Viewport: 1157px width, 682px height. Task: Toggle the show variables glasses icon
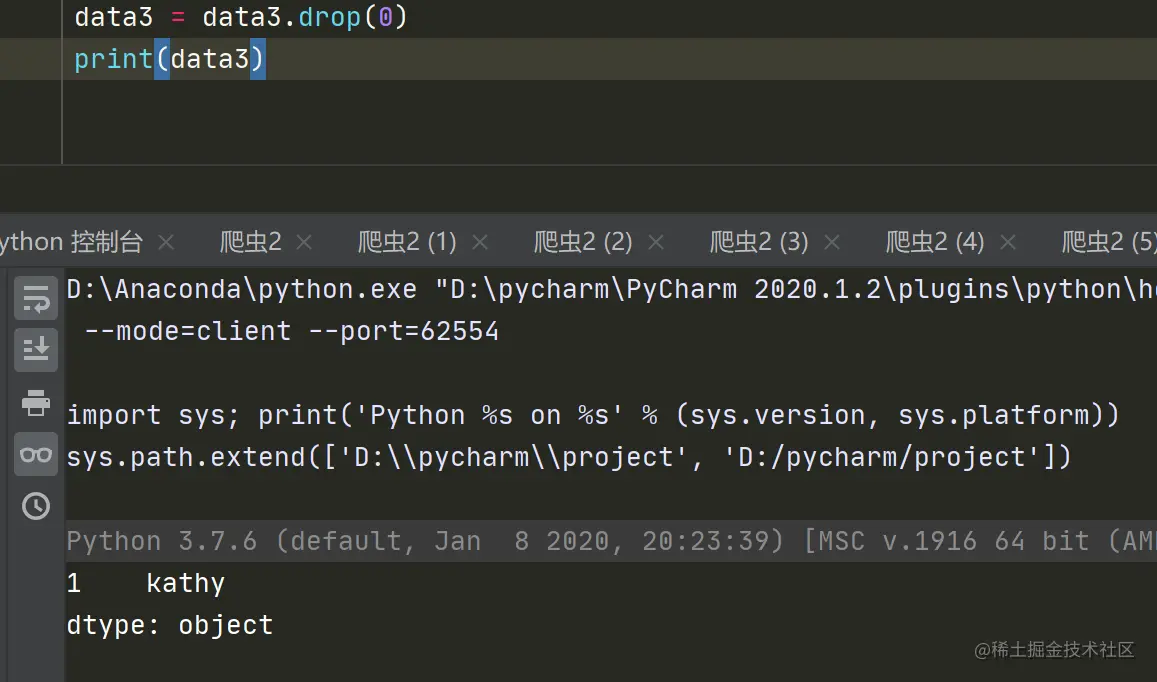[36, 455]
